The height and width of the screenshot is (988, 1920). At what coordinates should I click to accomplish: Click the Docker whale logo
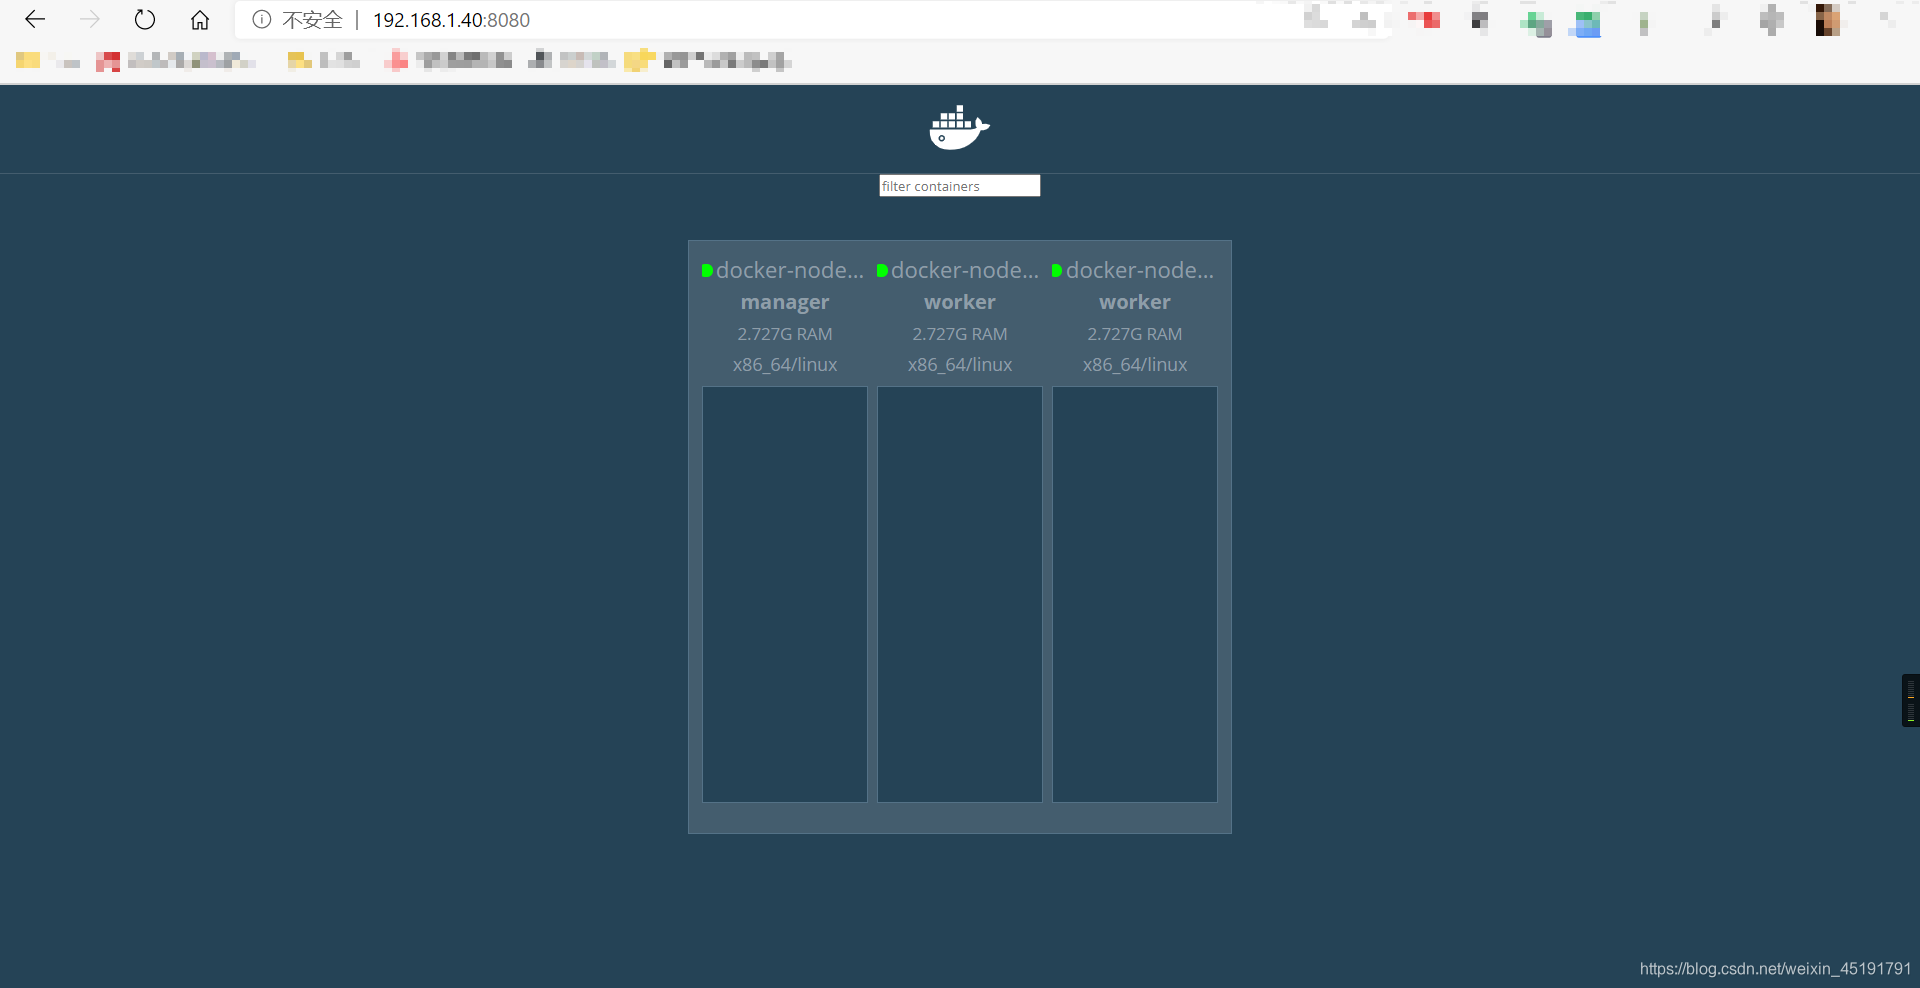pyautogui.click(x=959, y=128)
